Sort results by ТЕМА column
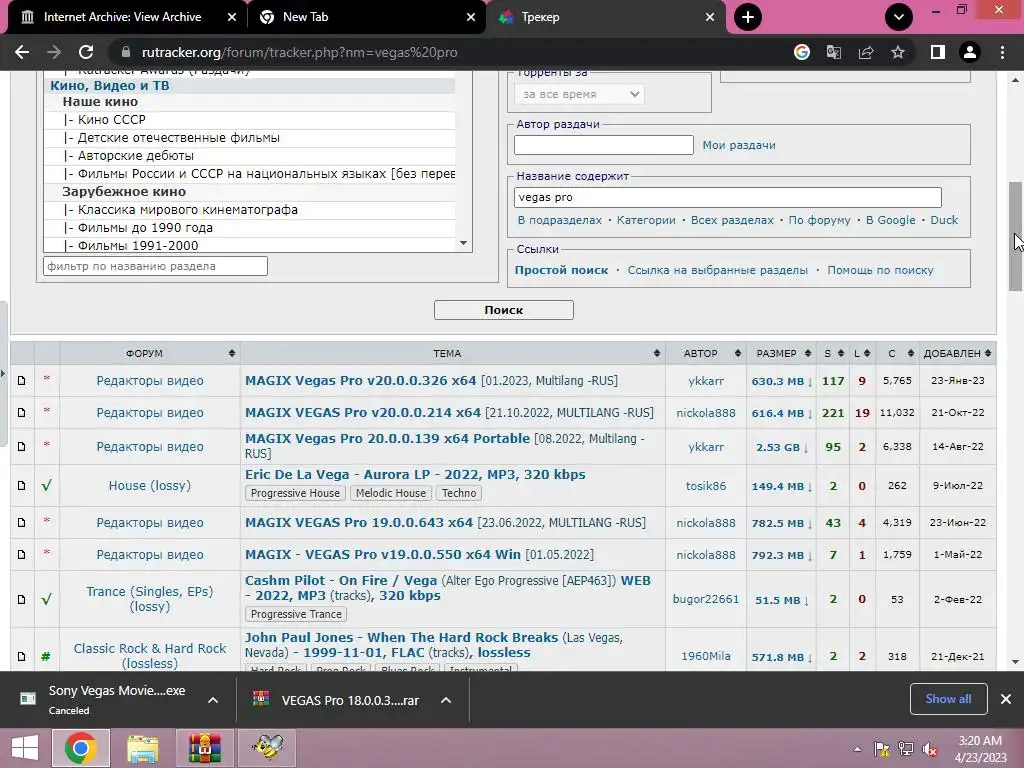 coord(453,353)
